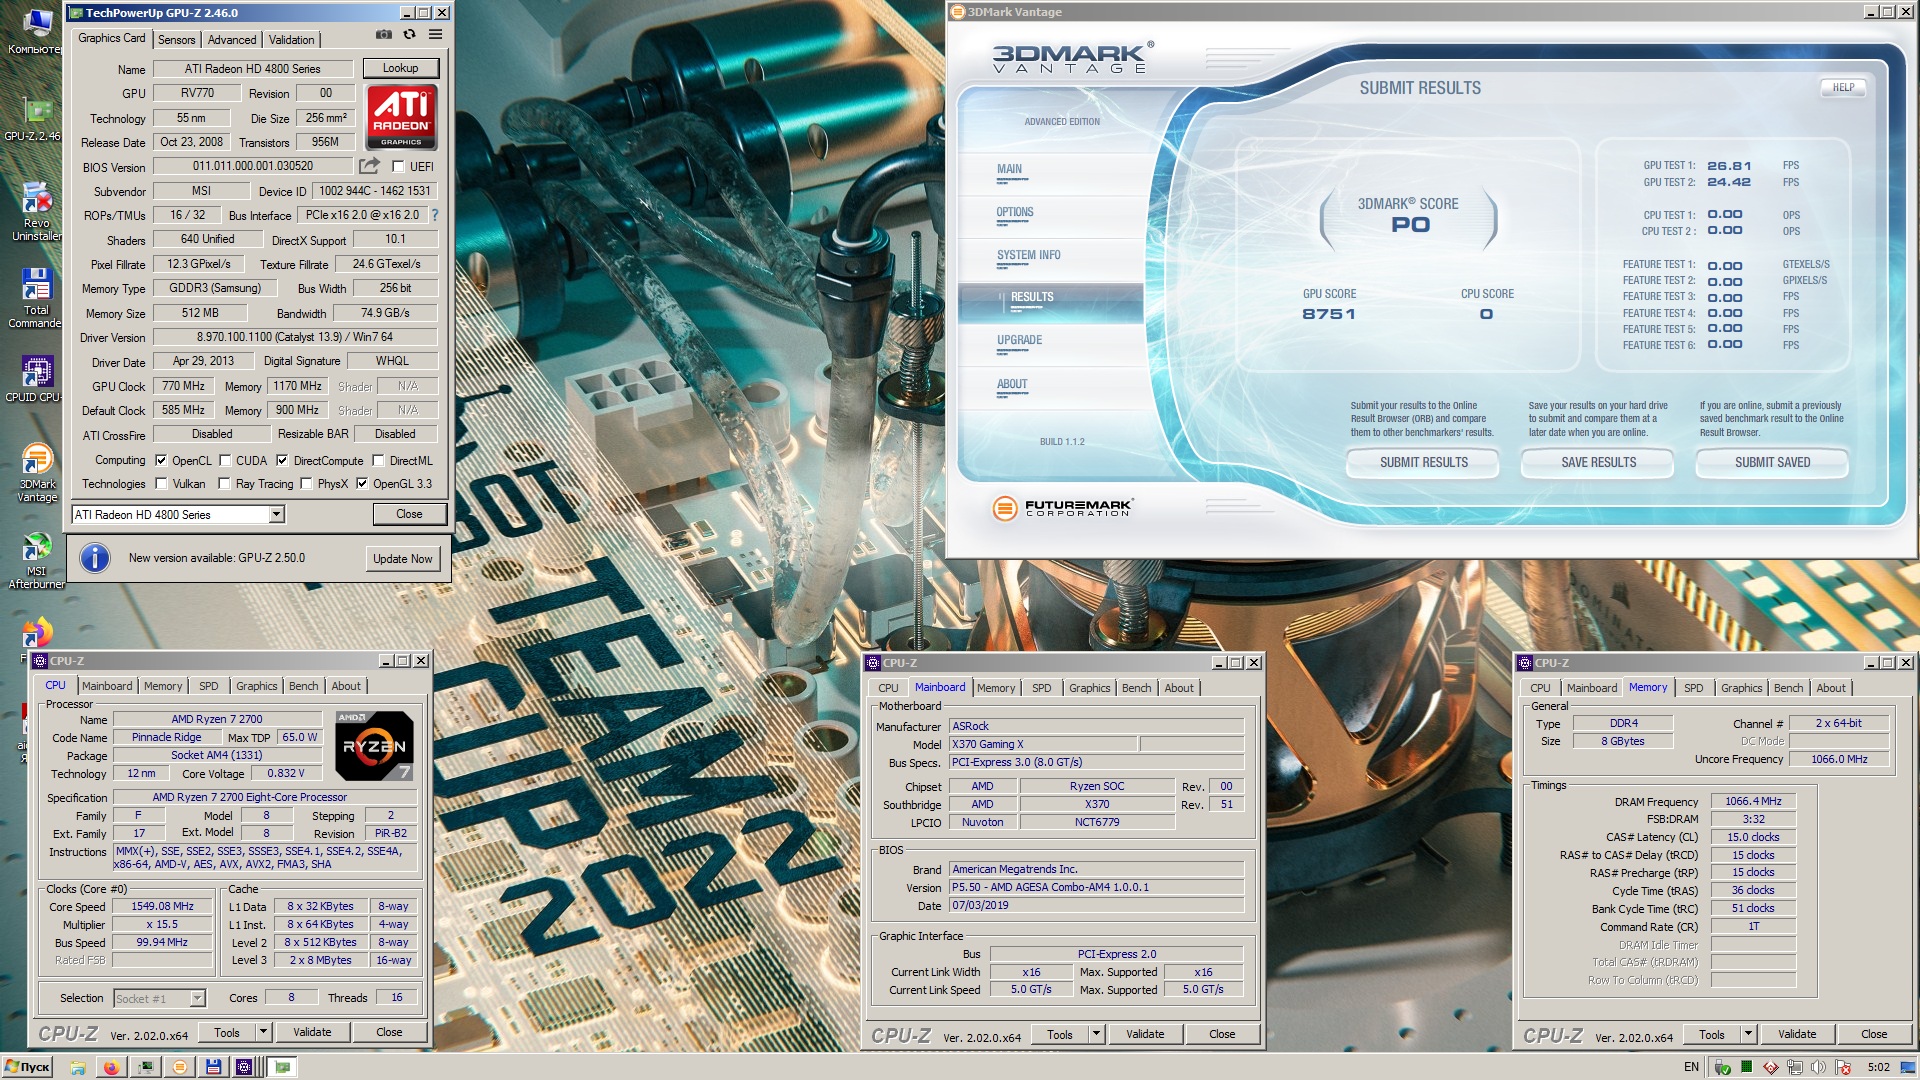Switch to the Validation tab in GPU-Z
The height and width of the screenshot is (1080, 1920).
(x=292, y=40)
